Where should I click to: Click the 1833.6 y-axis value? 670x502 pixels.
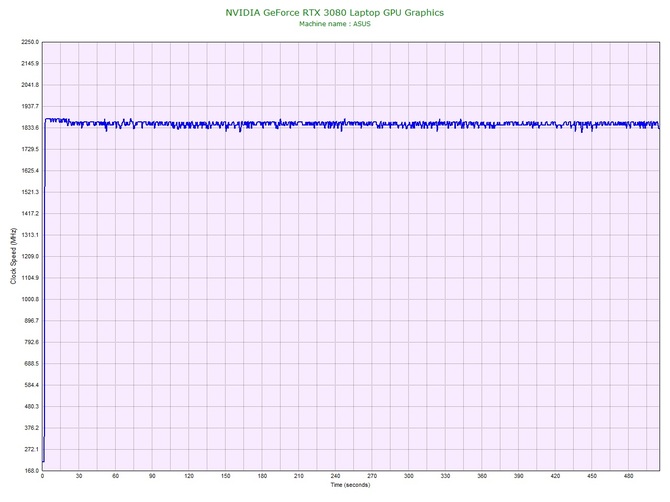pyautogui.click(x=30, y=128)
